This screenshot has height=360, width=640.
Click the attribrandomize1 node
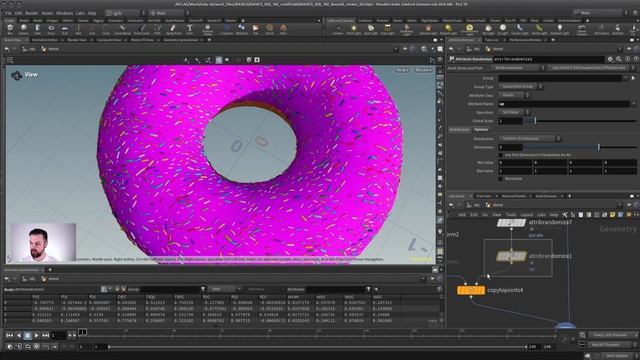pyautogui.click(x=511, y=256)
